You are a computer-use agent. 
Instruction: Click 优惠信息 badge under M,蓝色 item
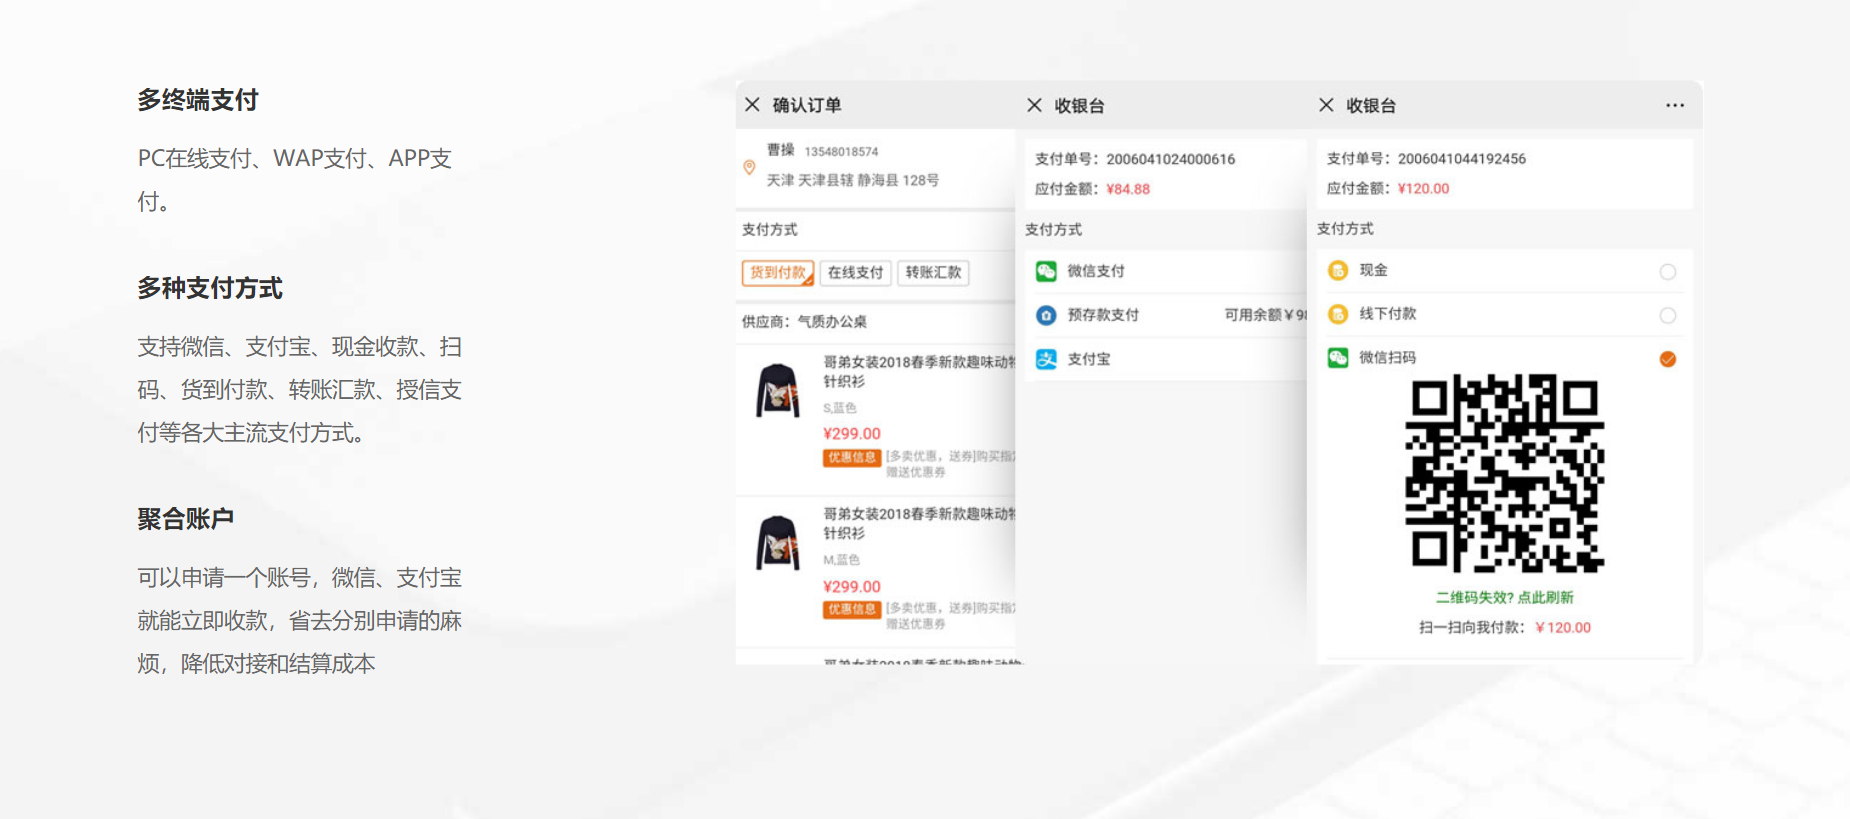pyautogui.click(x=852, y=609)
